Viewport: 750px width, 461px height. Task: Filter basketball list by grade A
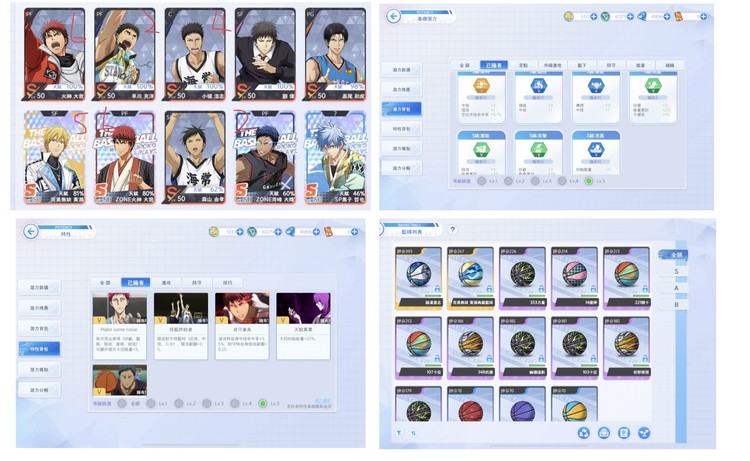click(676, 288)
